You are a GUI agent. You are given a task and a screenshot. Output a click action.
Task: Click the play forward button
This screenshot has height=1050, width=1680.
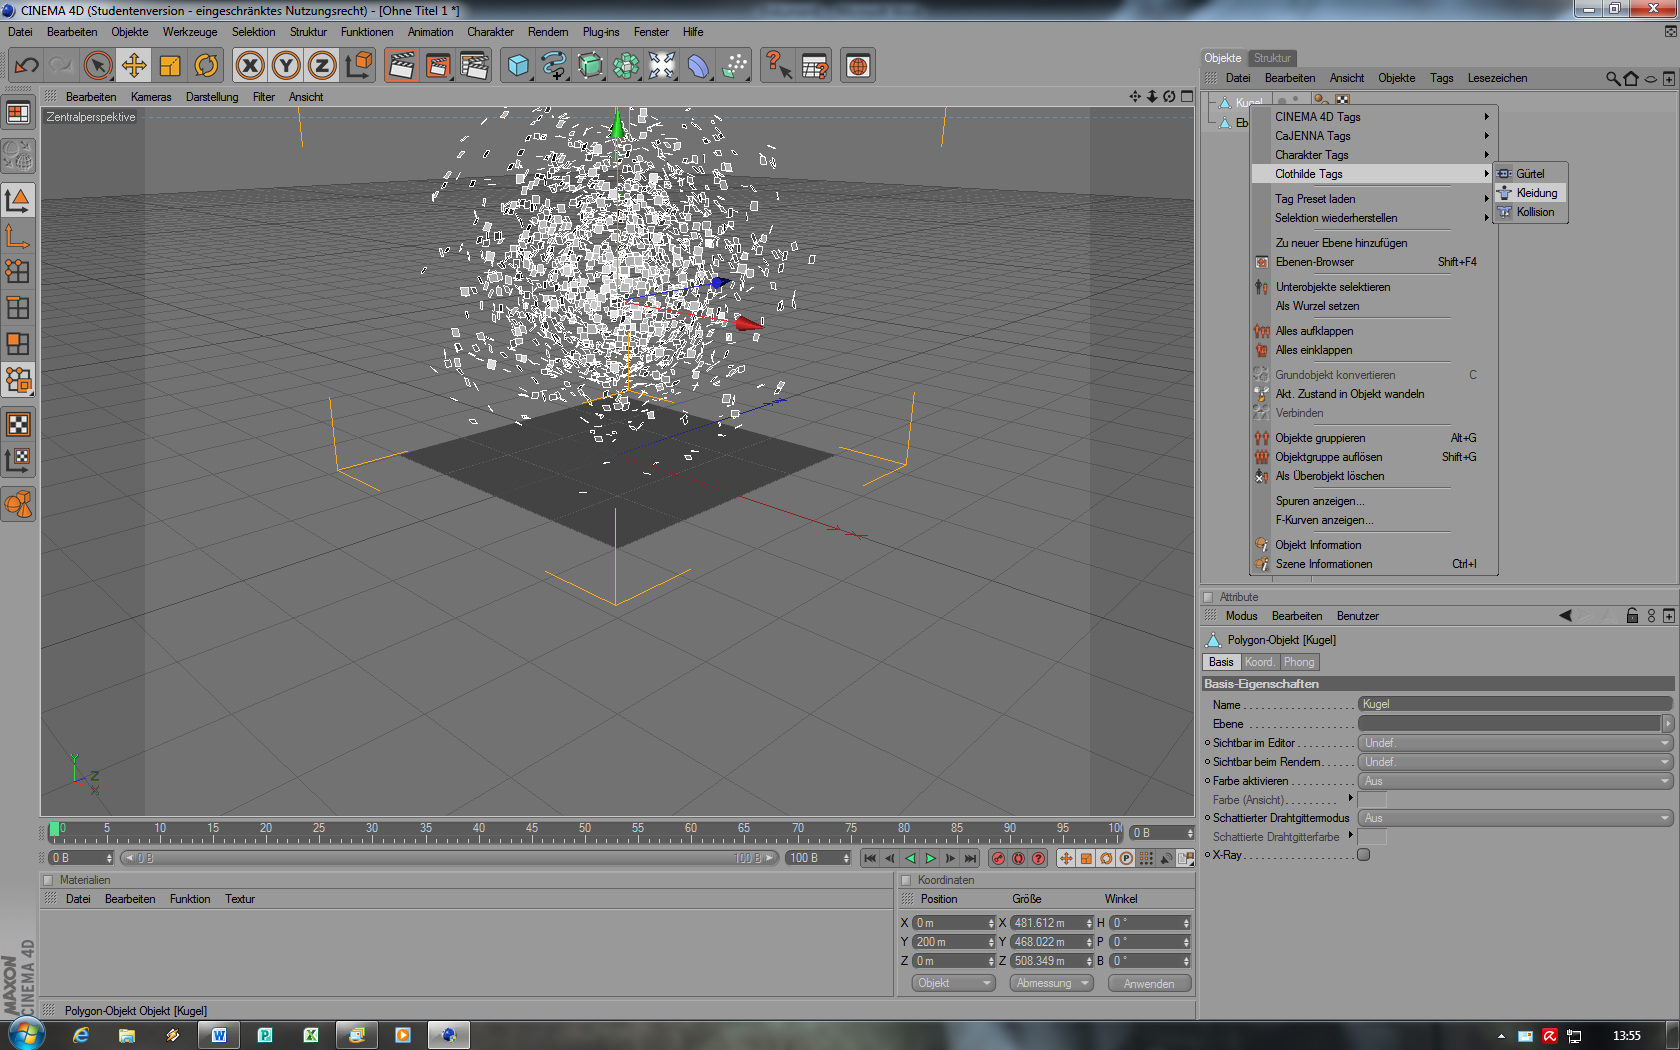[930, 858]
